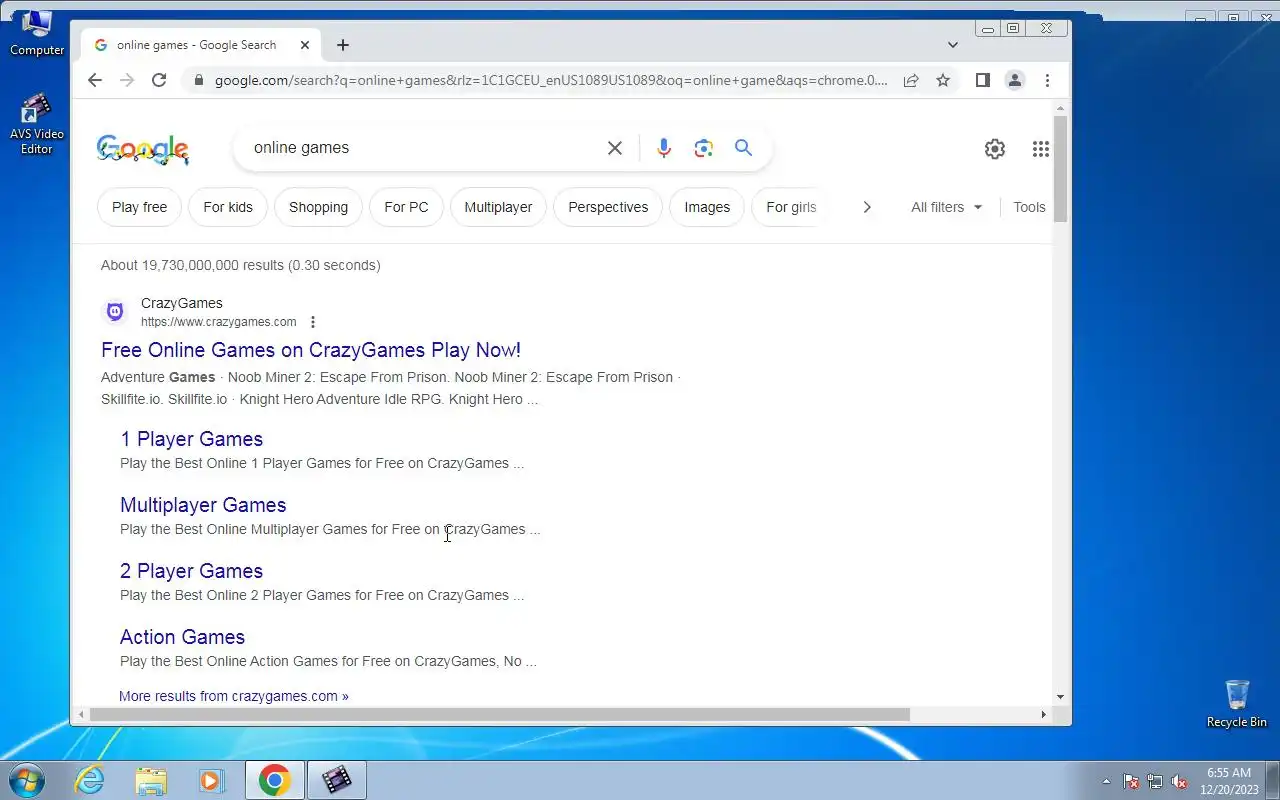
Task: Open the Action Games sitelink
Action: pyautogui.click(x=182, y=637)
